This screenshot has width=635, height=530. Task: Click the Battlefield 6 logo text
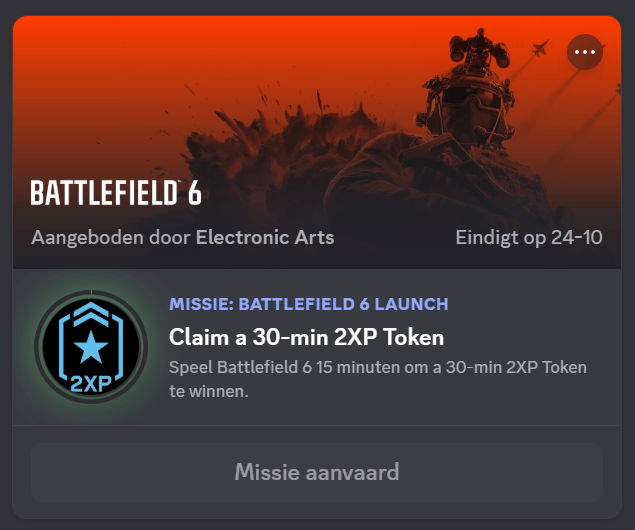coord(116,193)
